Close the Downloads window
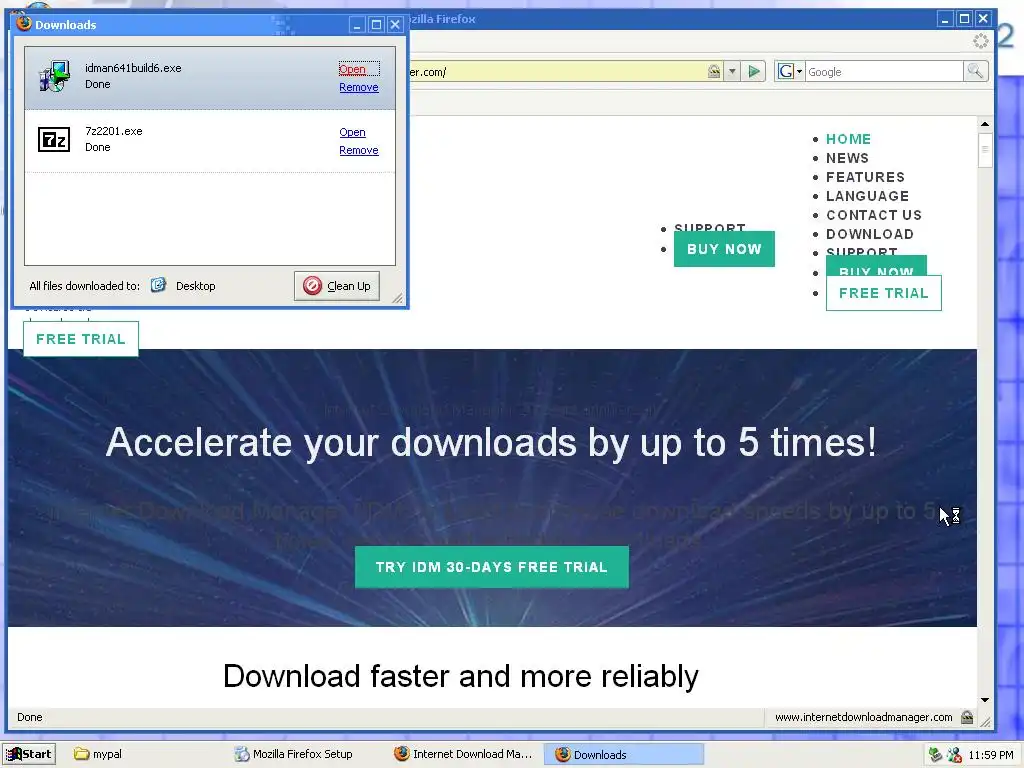Image resolution: width=1024 pixels, height=768 pixels. (395, 25)
